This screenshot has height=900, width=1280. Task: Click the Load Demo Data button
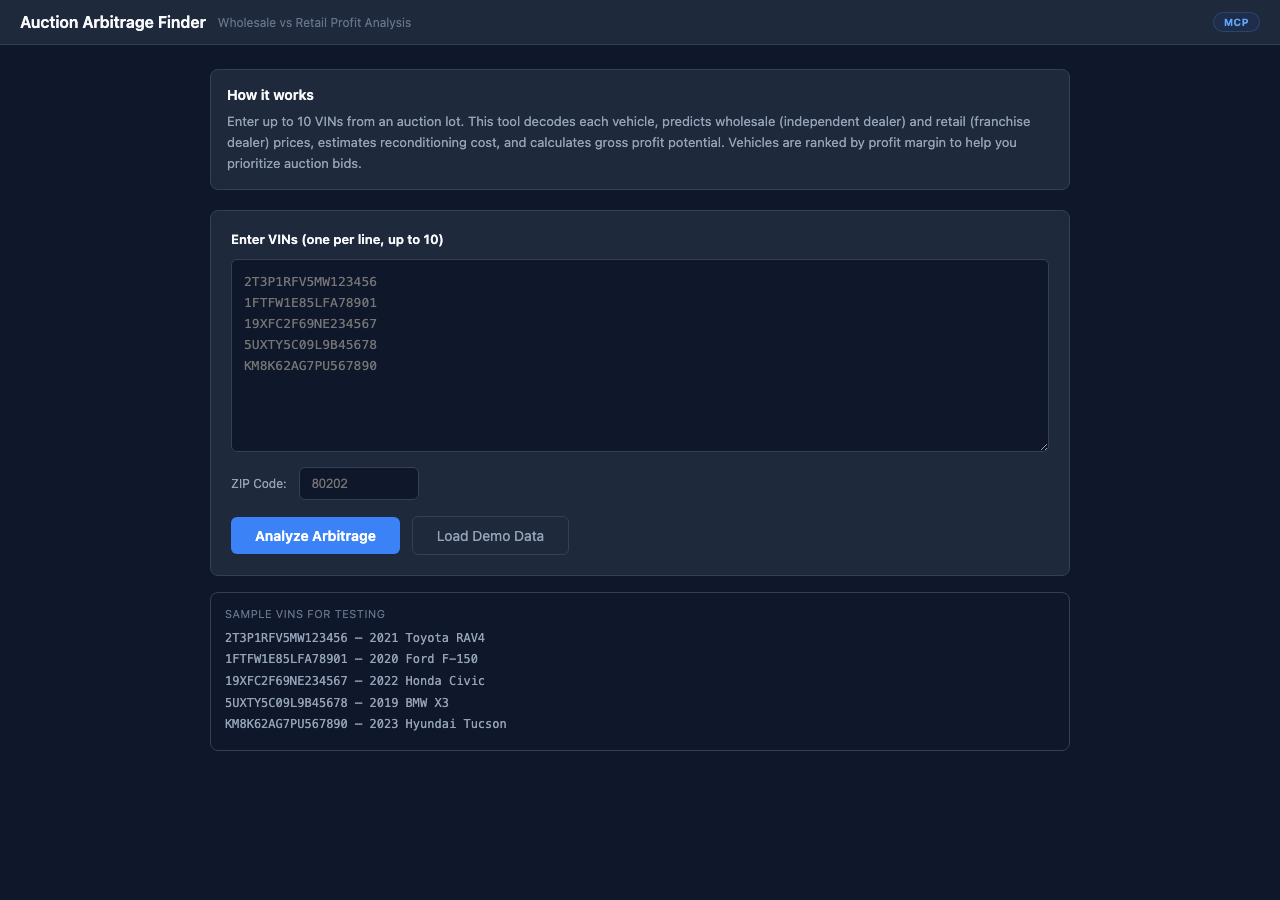tap(490, 535)
